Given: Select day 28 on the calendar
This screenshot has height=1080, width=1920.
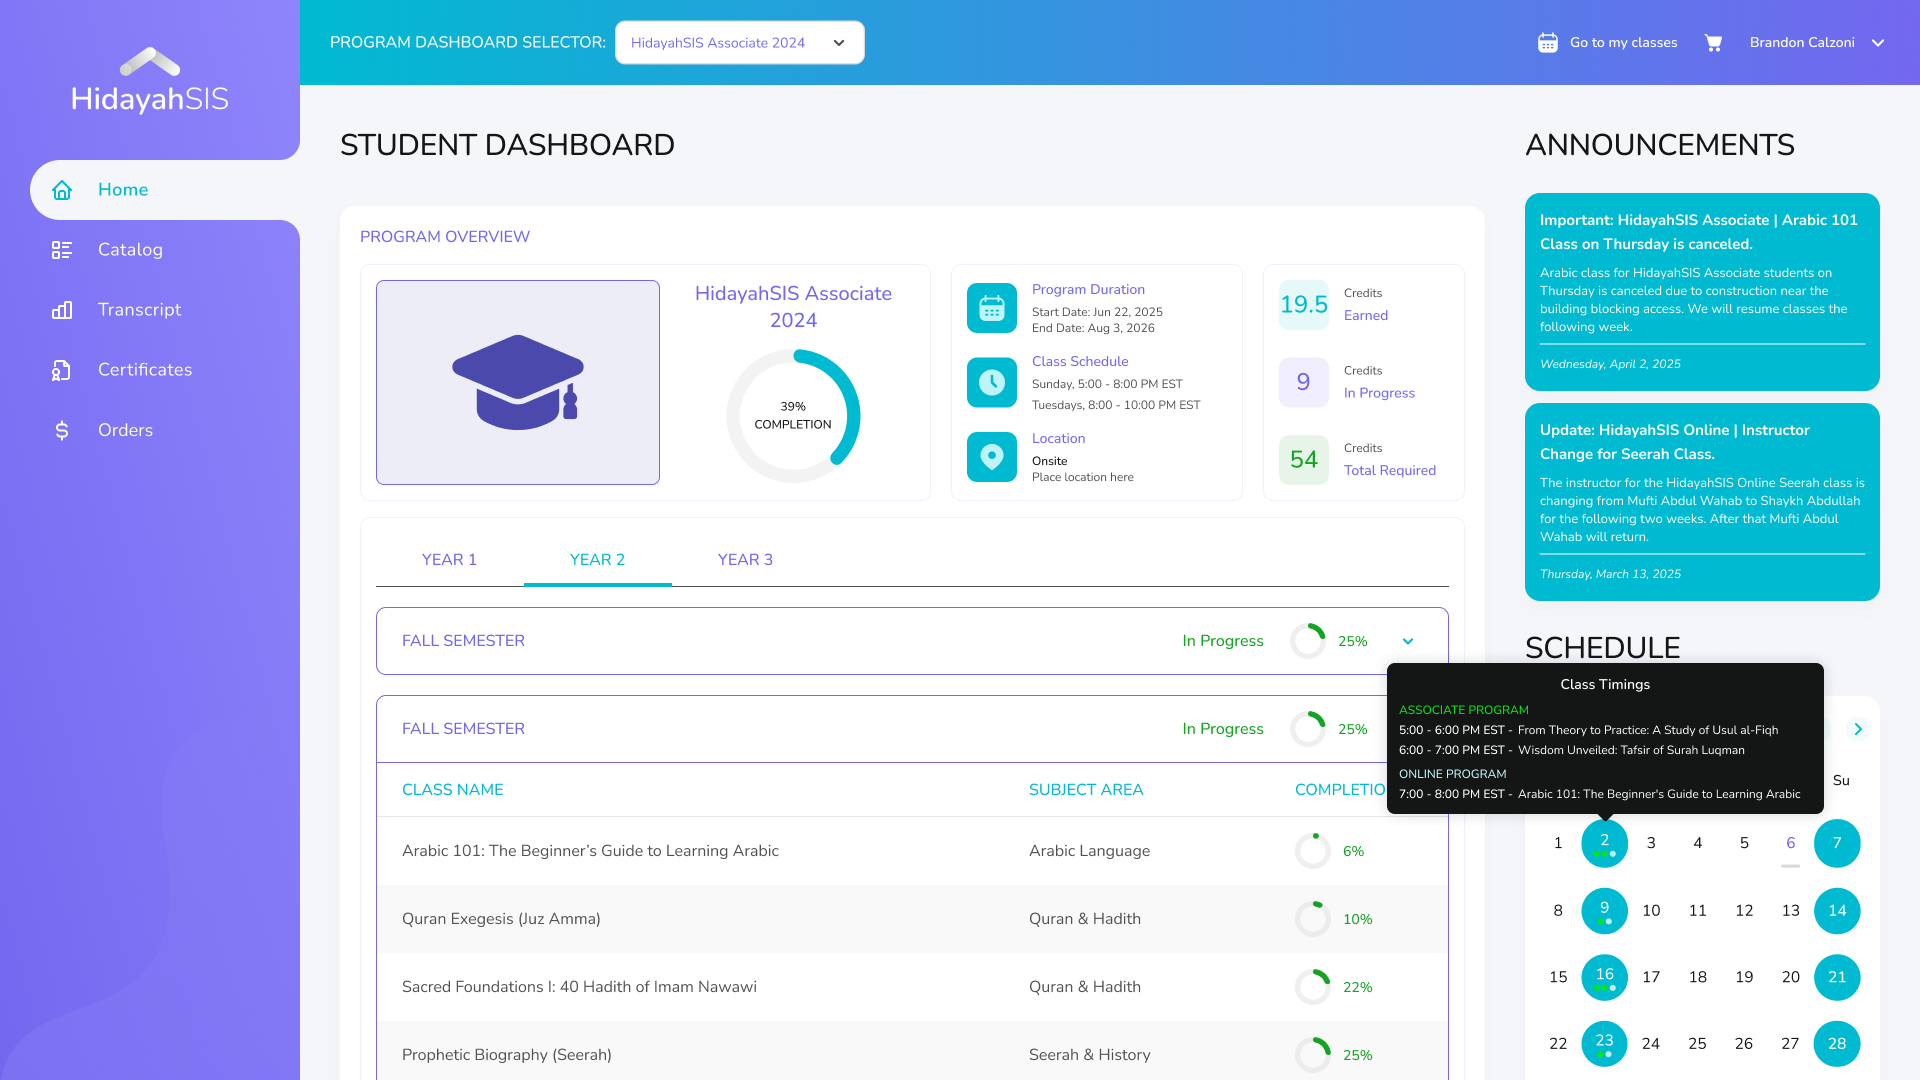Looking at the screenshot, I should pyautogui.click(x=1836, y=1043).
